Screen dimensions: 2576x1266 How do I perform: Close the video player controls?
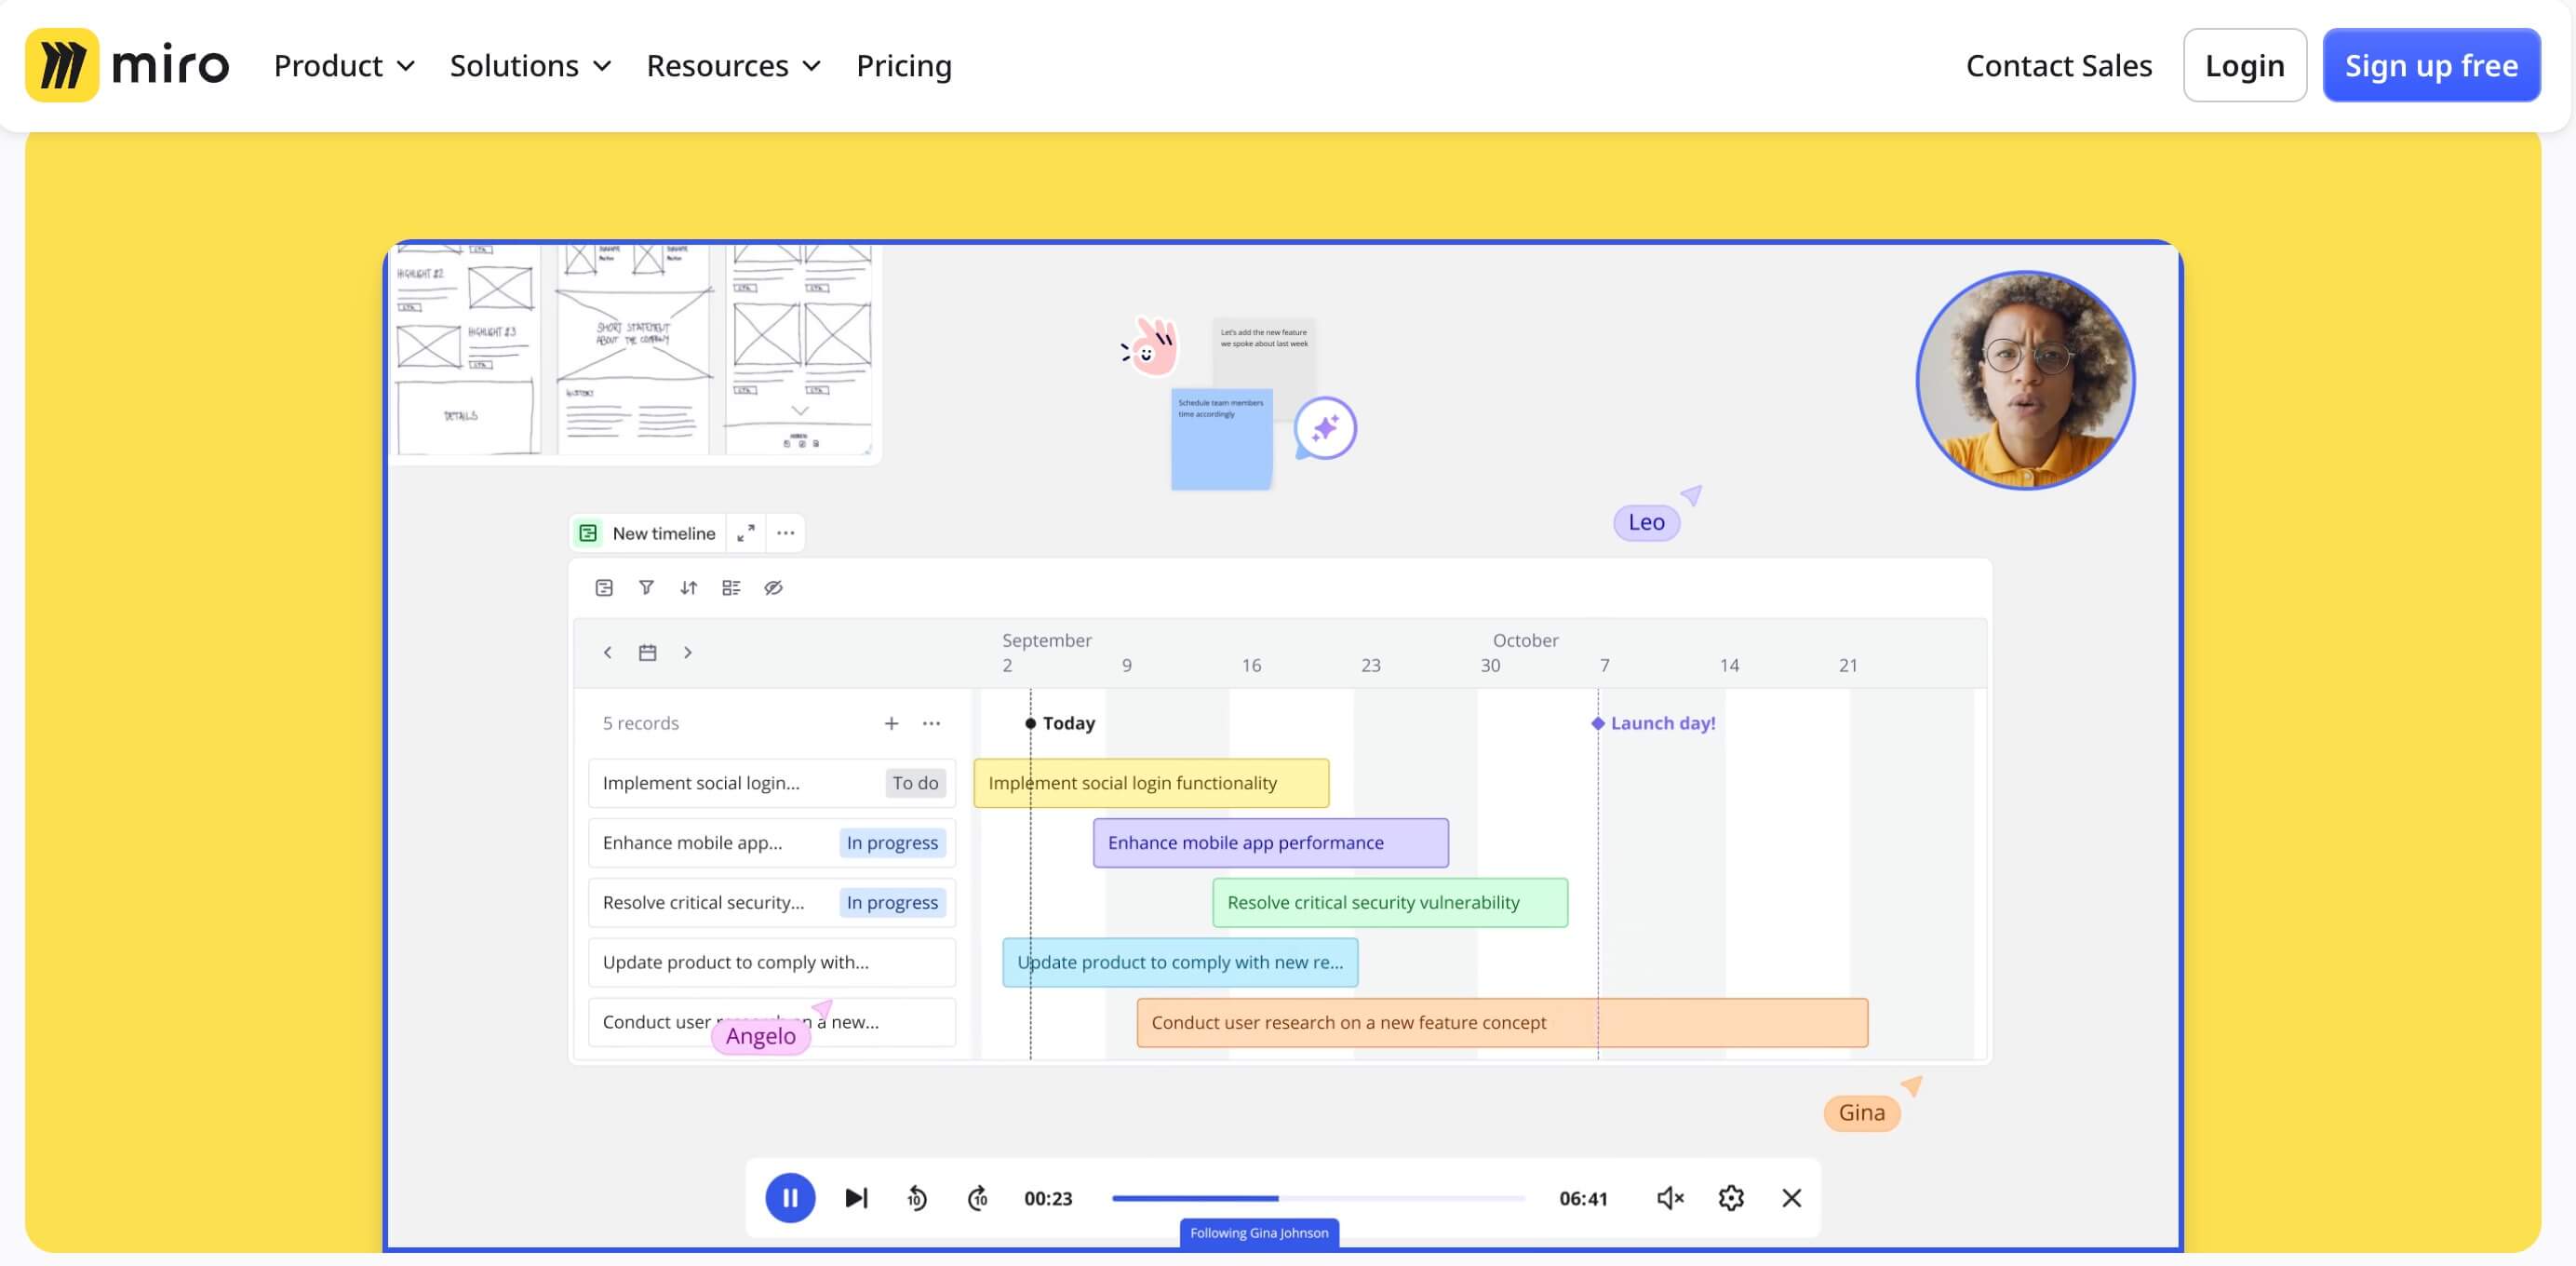coord(1791,1197)
